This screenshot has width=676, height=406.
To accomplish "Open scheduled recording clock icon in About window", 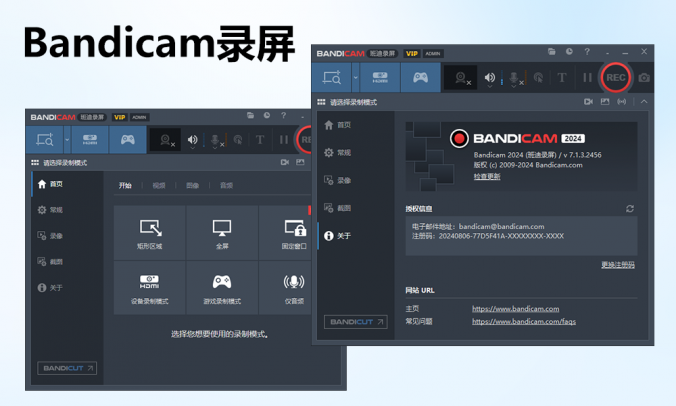I will point(569,52).
